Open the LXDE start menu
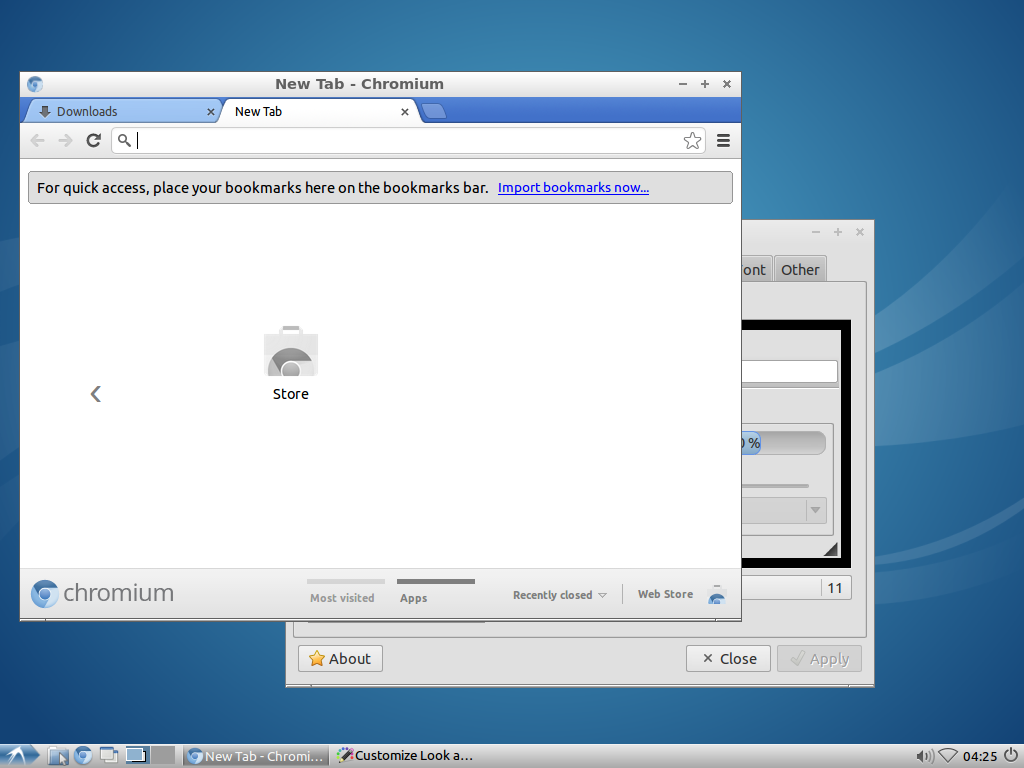This screenshot has height=768, width=1024. pos(20,756)
